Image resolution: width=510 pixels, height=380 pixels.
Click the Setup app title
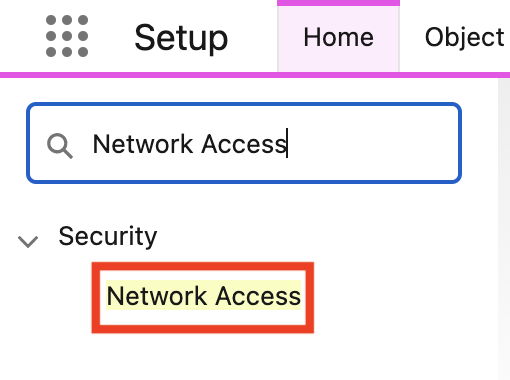pyautogui.click(x=181, y=38)
